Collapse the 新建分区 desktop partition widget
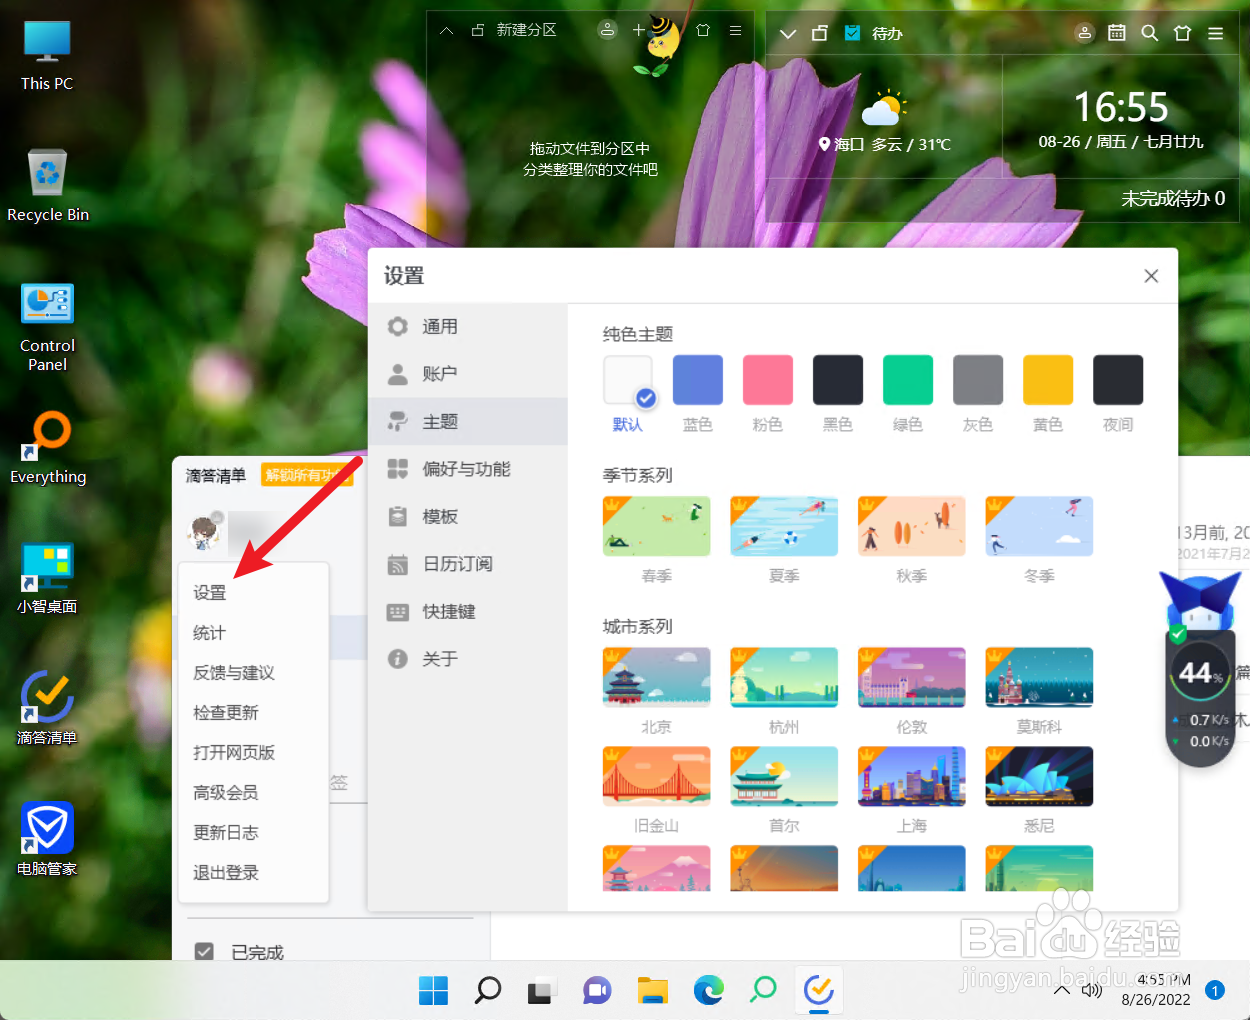This screenshot has width=1250, height=1020. click(447, 31)
